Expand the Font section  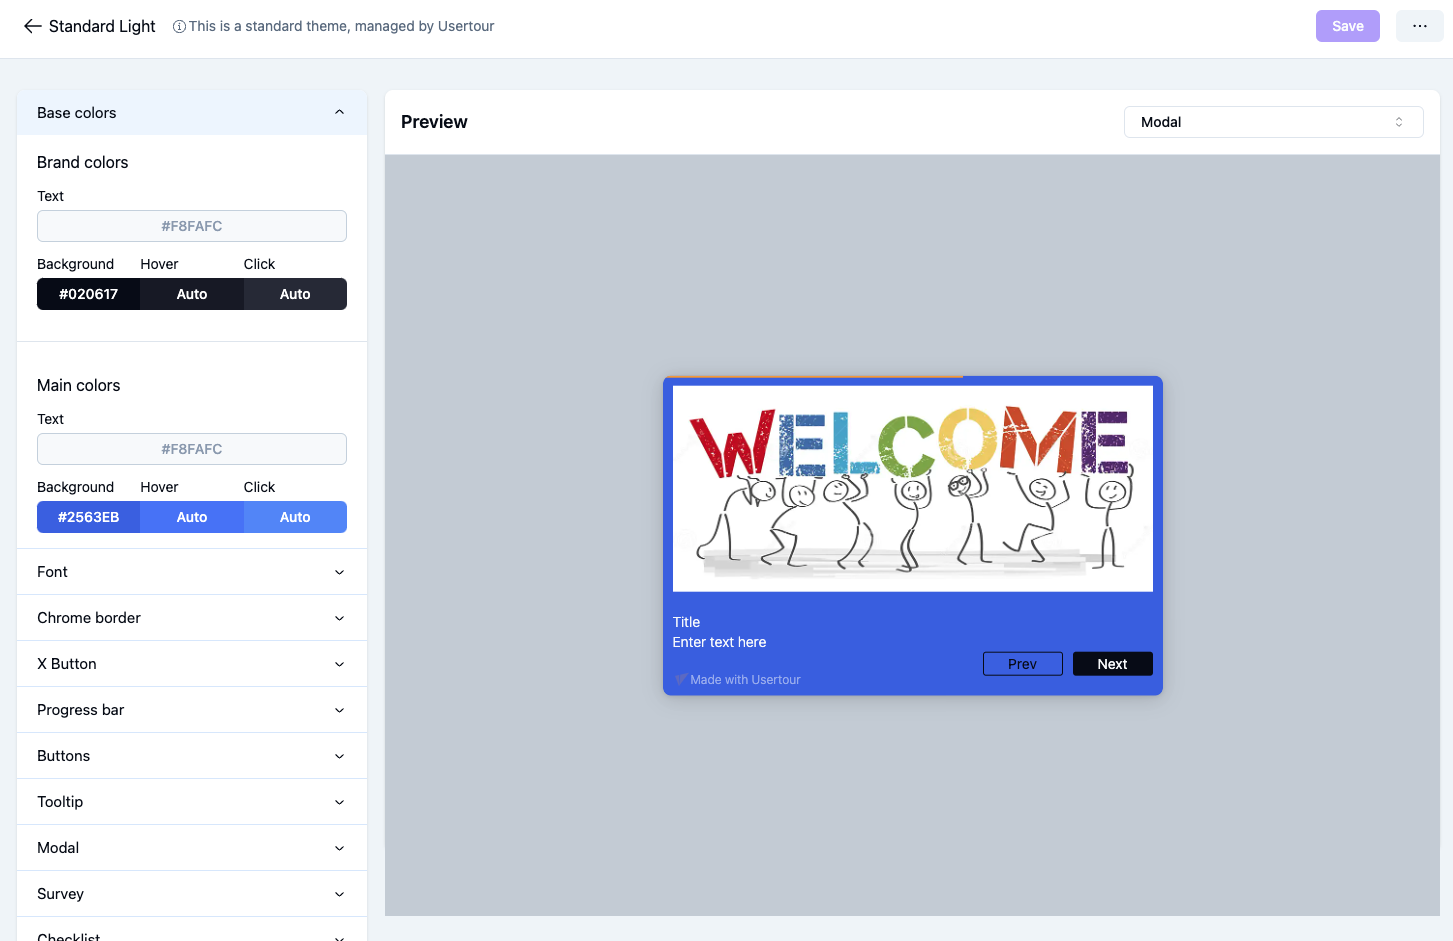point(192,572)
